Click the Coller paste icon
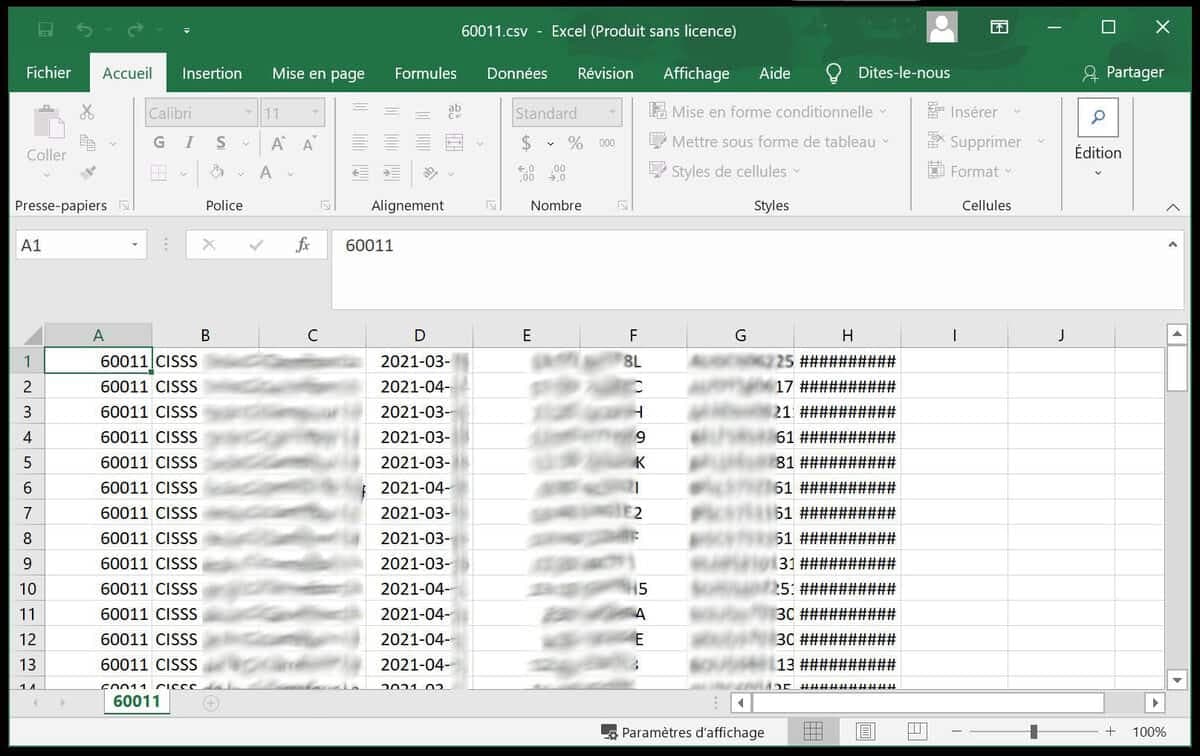1200x756 pixels. 46,133
